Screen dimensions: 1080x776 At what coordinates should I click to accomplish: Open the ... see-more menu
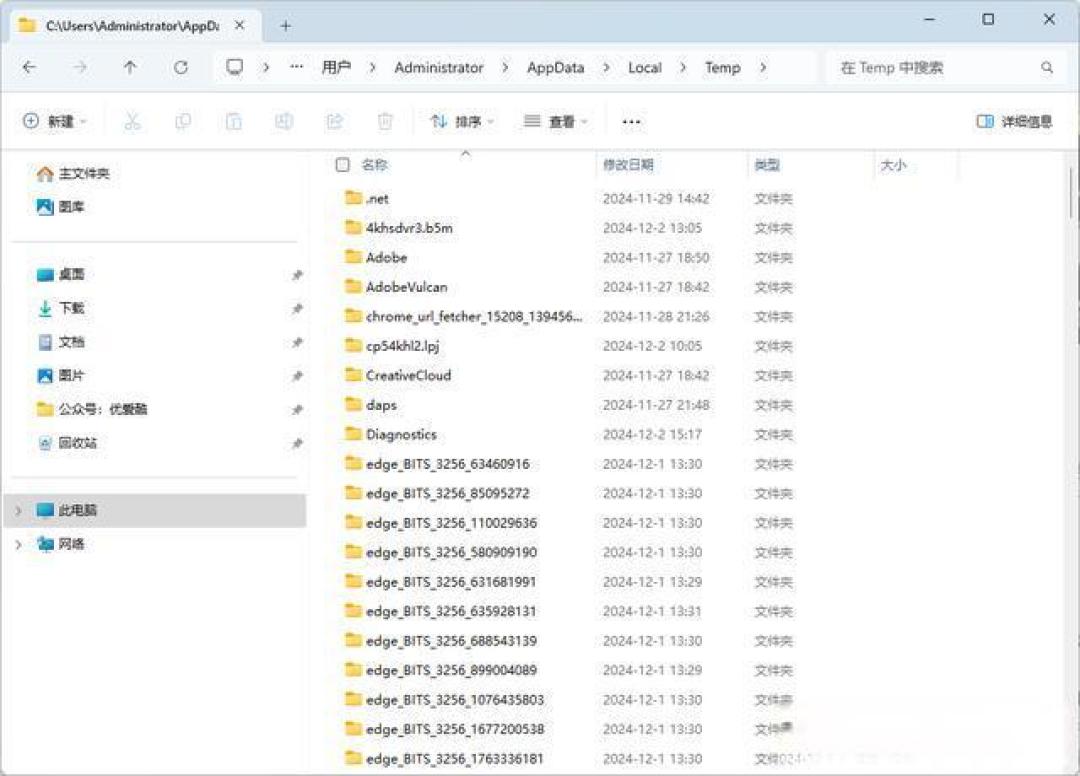click(630, 120)
